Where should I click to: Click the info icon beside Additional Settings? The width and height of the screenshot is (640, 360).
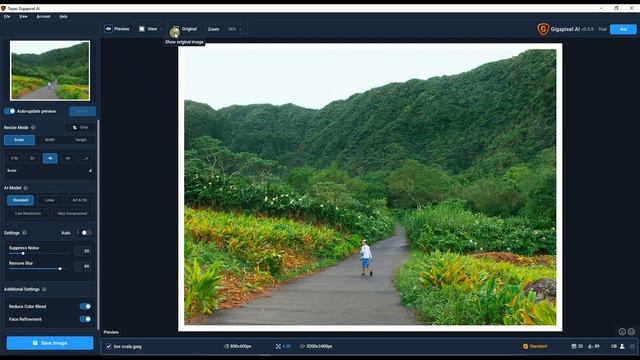click(44, 289)
